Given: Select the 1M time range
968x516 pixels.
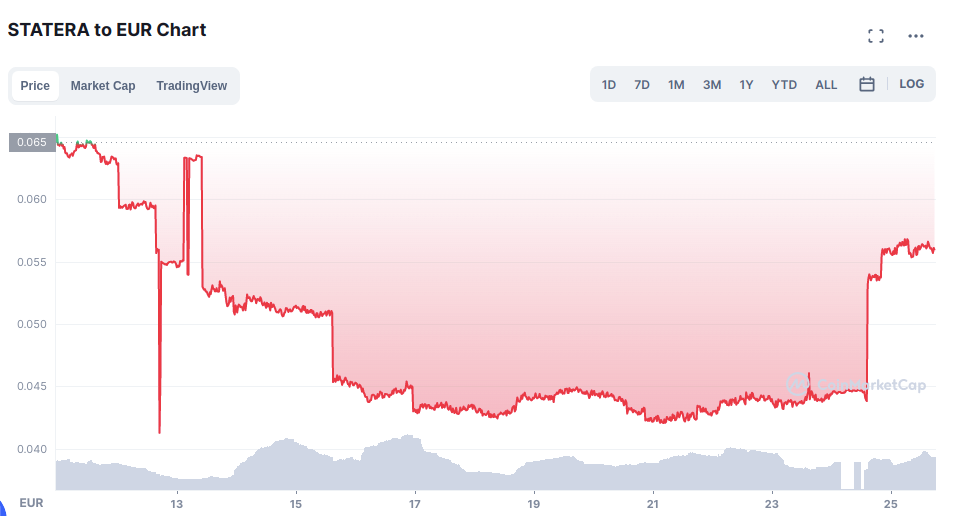Looking at the screenshot, I should pyautogui.click(x=676, y=85).
